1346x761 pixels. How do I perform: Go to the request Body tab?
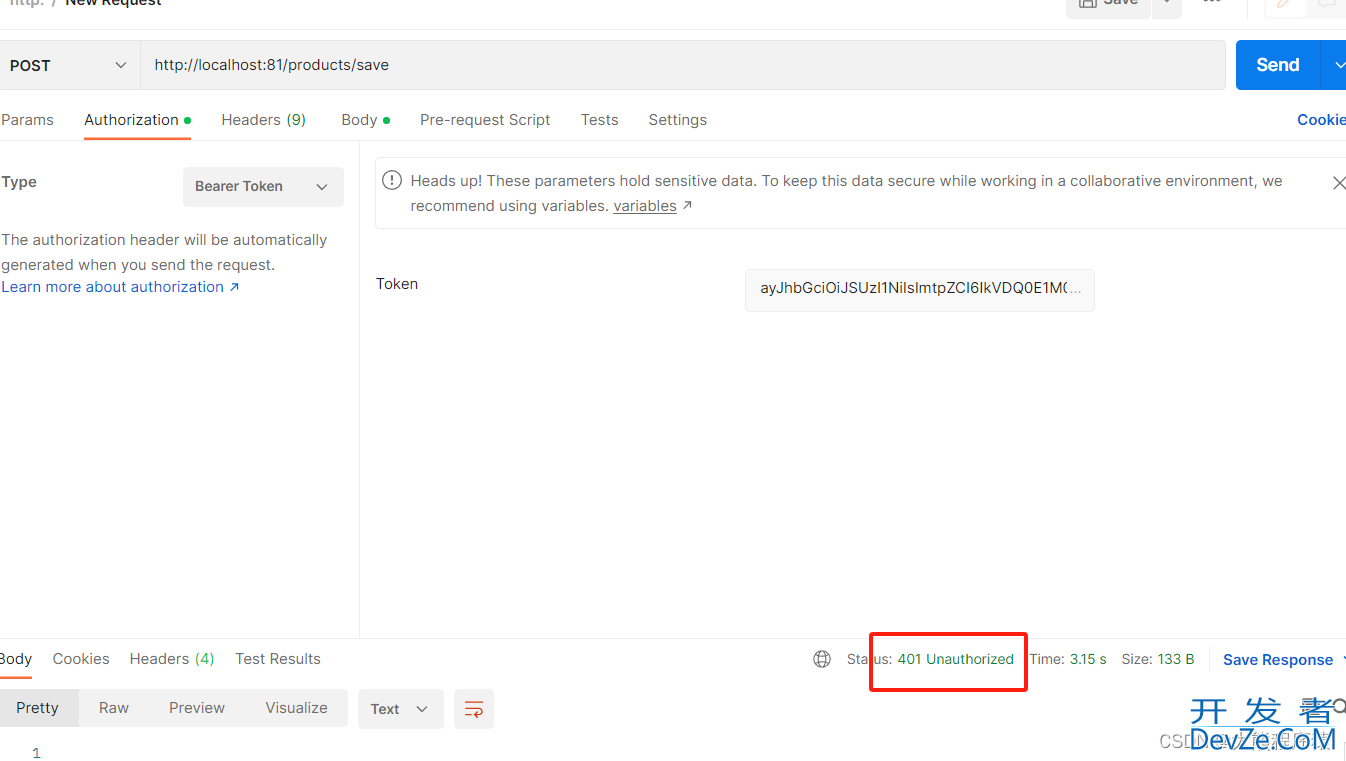click(365, 120)
